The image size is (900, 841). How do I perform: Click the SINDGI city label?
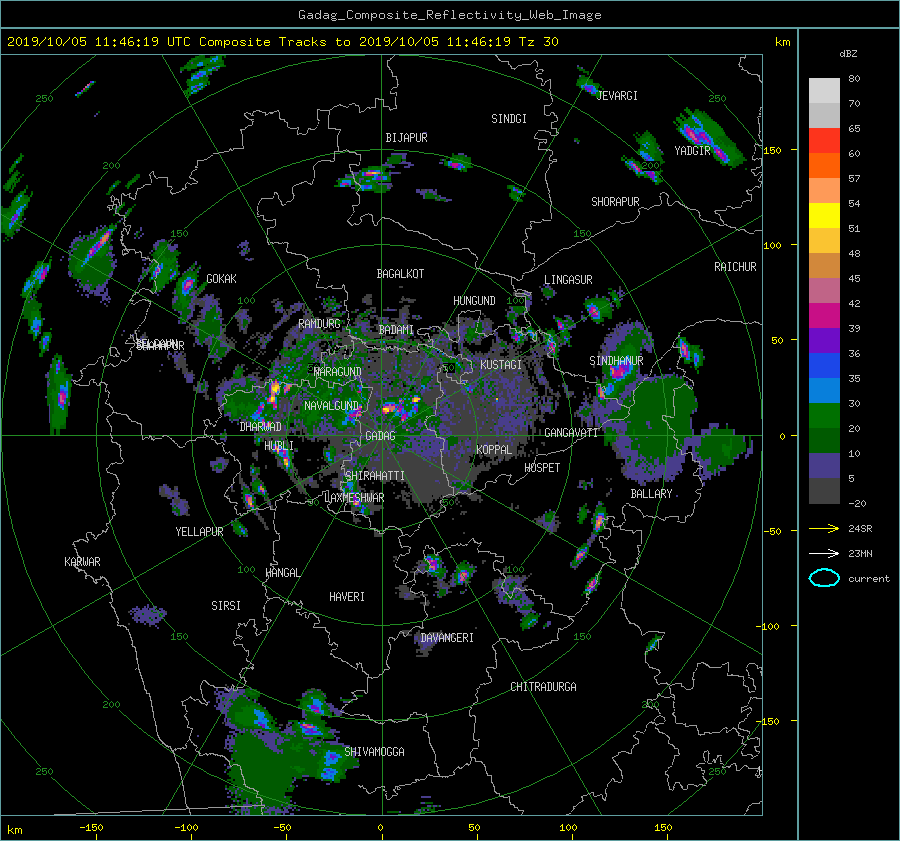click(x=509, y=119)
